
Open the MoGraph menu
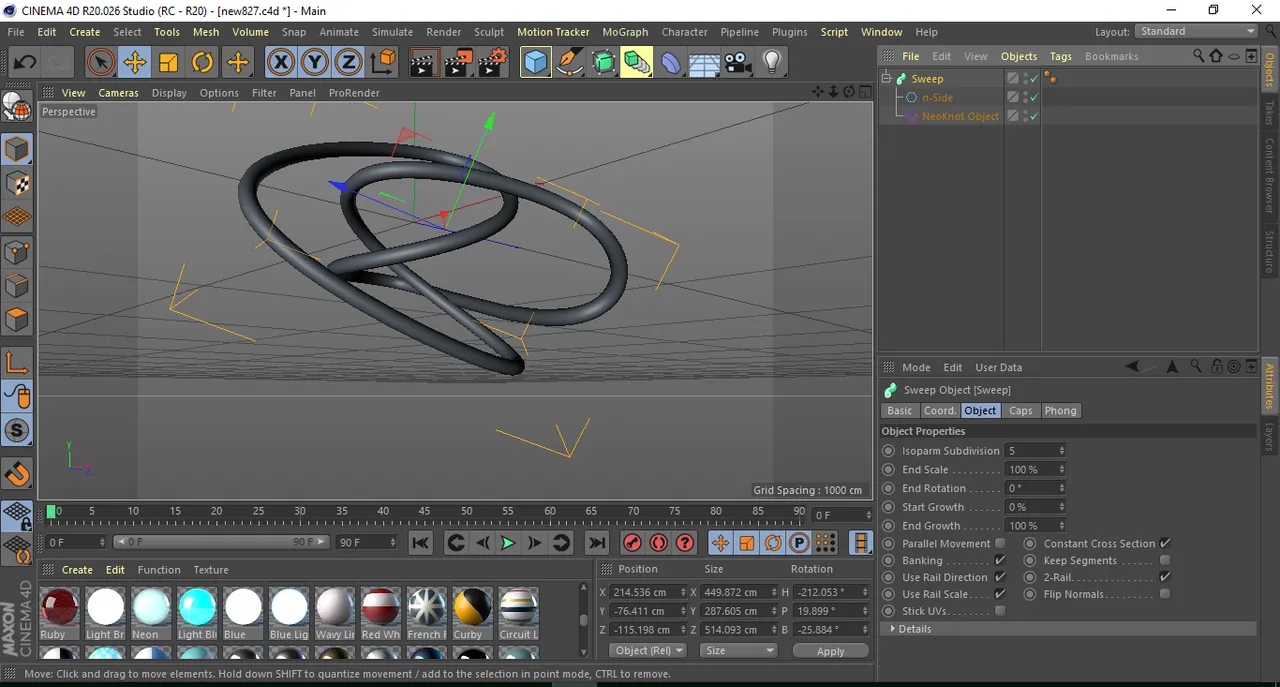pyautogui.click(x=625, y=32)
